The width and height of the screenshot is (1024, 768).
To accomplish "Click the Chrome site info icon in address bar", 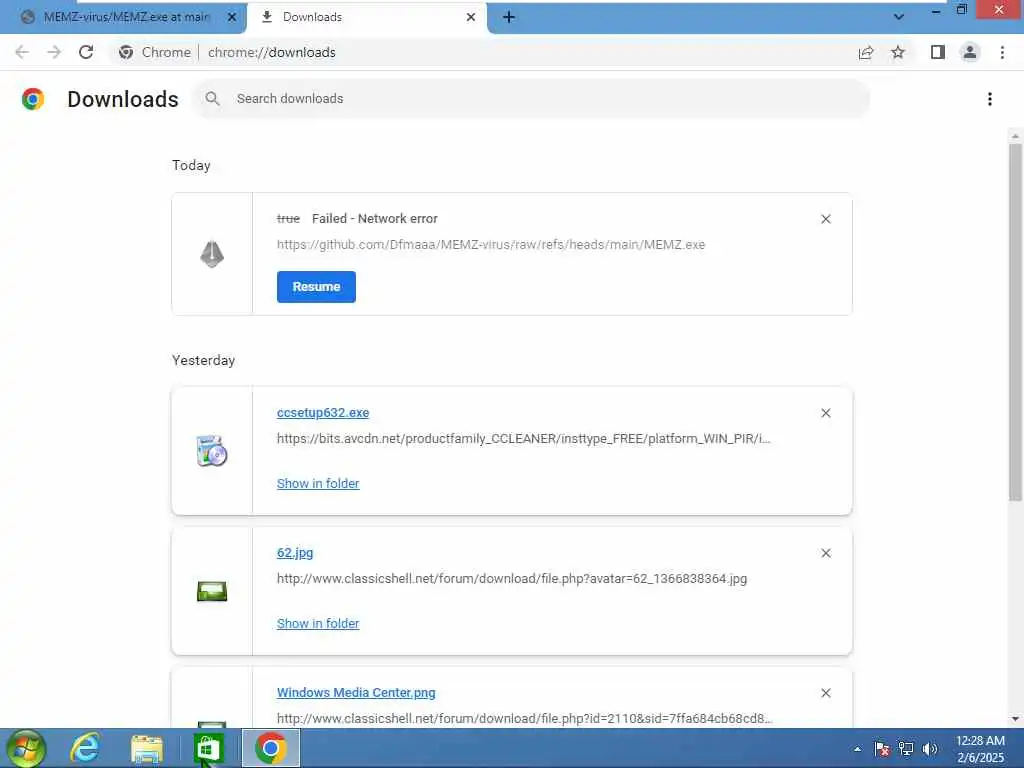I will coord(126,52).
